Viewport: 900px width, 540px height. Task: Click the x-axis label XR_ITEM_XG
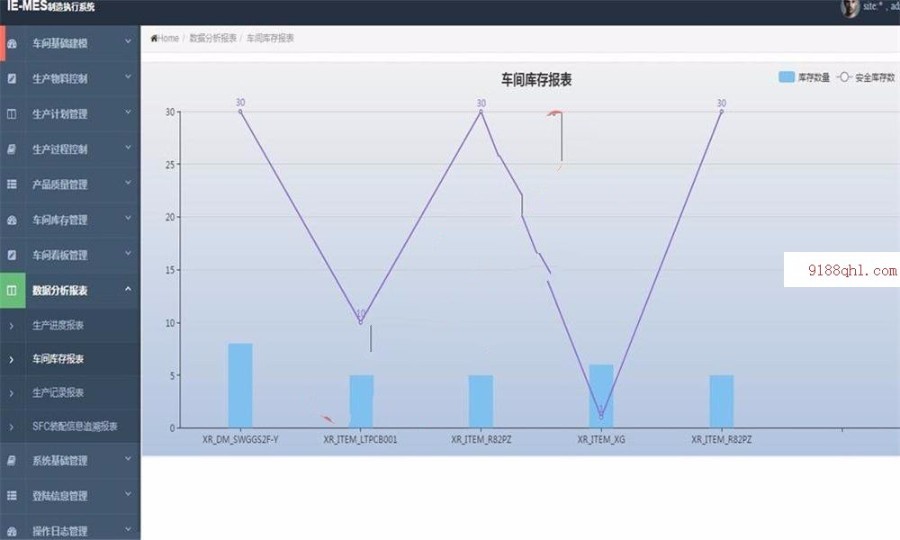point(601,440)
